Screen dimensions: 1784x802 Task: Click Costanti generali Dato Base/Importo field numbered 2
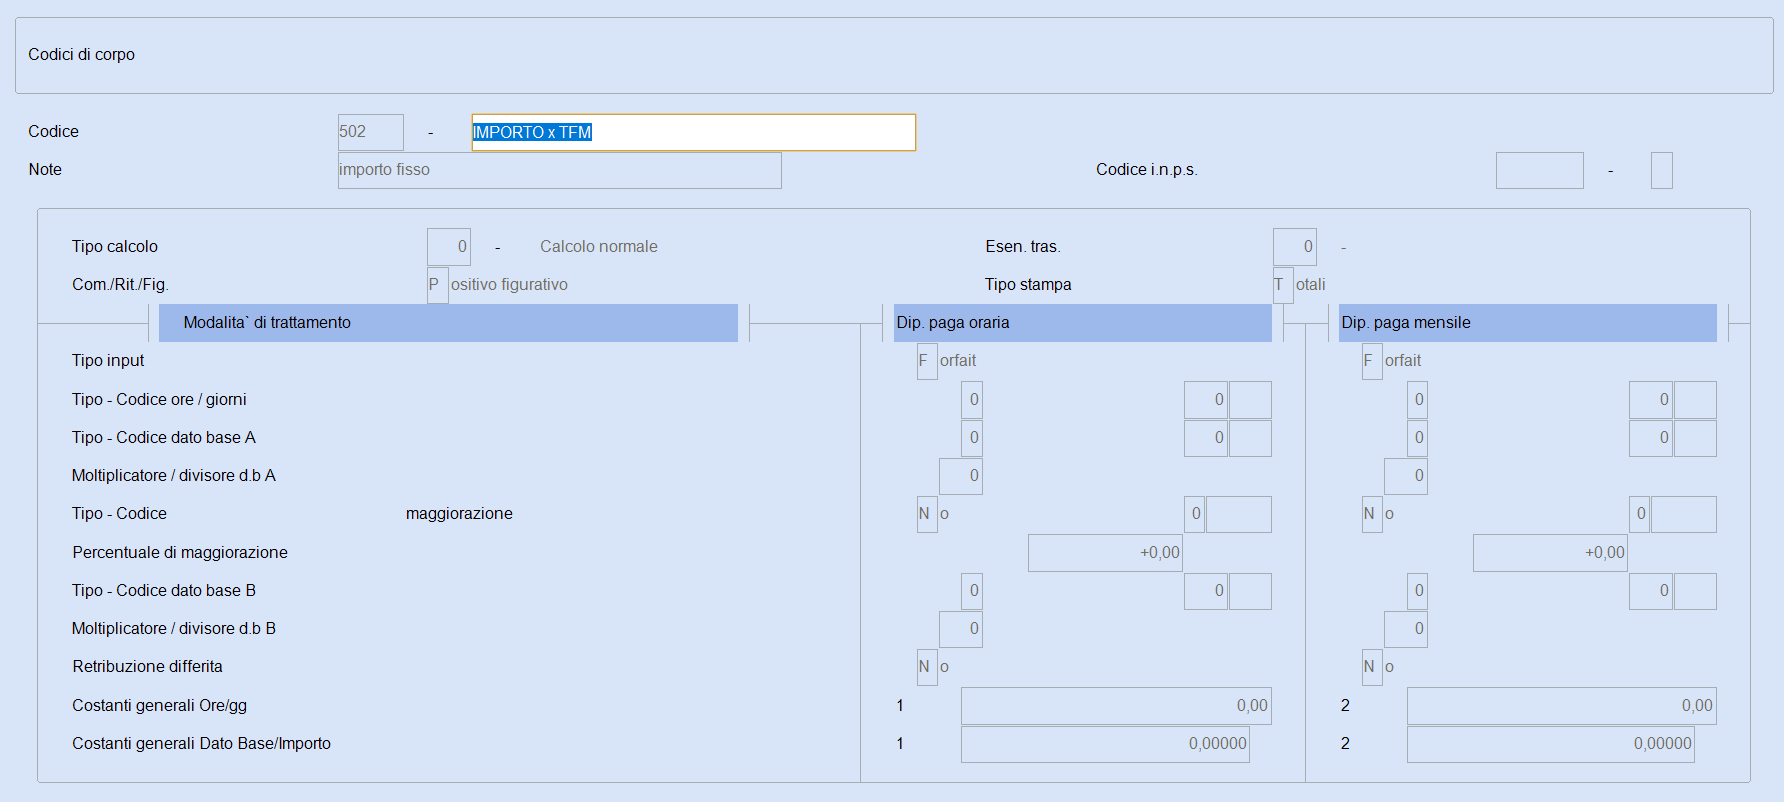pyautogui.click(x=1550, y=744)
